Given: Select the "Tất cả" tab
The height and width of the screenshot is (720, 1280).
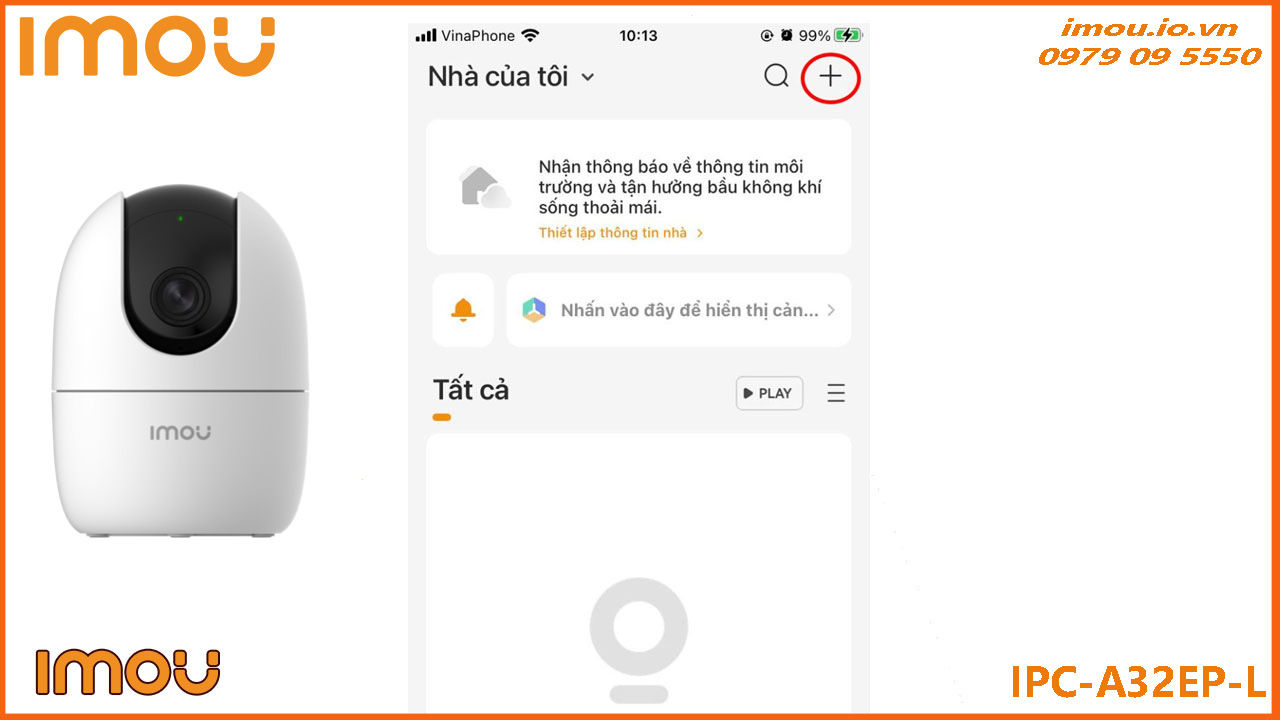Looking at the screenshot, I should pos(471,390).
